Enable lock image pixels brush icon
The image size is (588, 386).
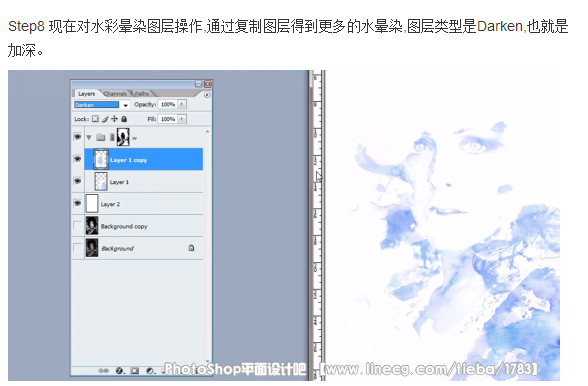tap(105, 119)
